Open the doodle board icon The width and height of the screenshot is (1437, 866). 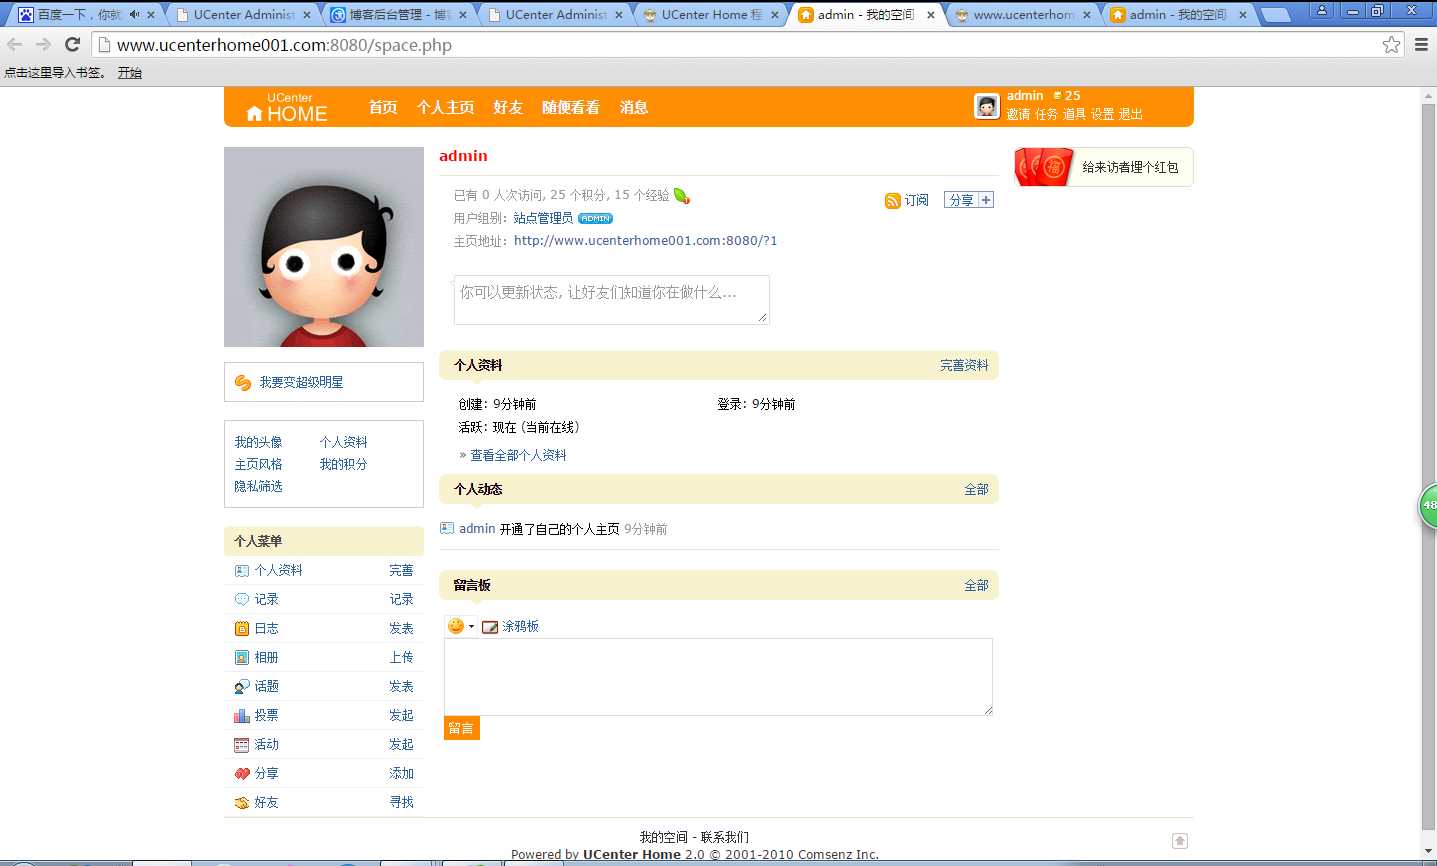tap(490, 627)
